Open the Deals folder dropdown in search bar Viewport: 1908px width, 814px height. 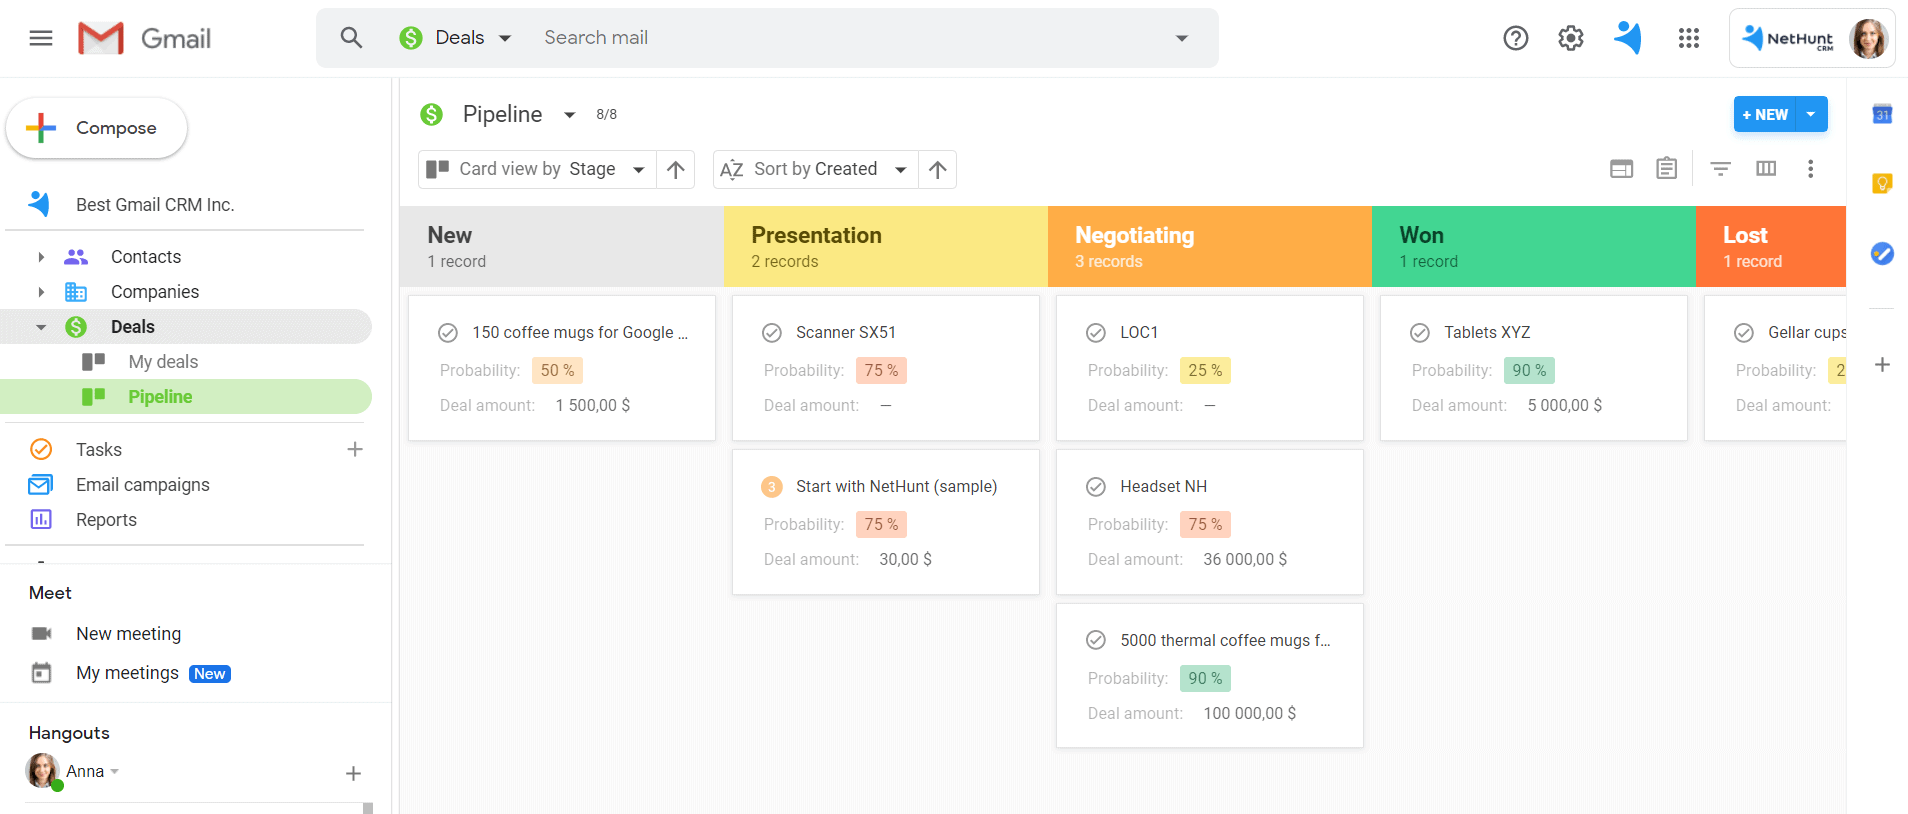(456, 38)
